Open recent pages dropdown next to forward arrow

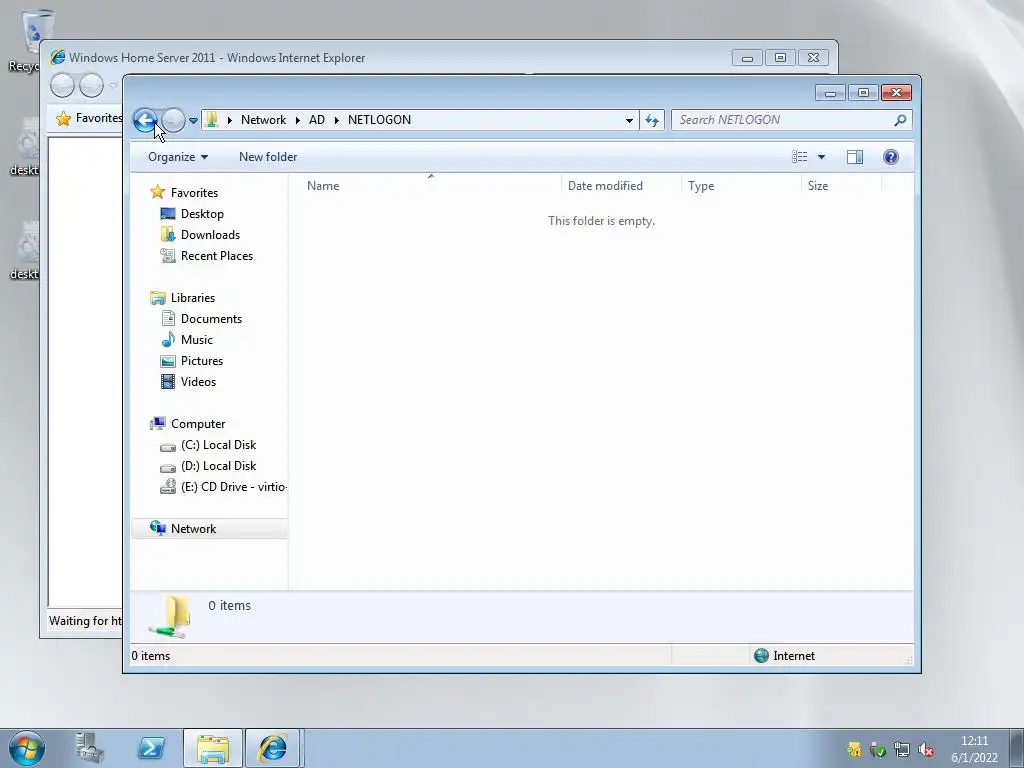(193, 121)
